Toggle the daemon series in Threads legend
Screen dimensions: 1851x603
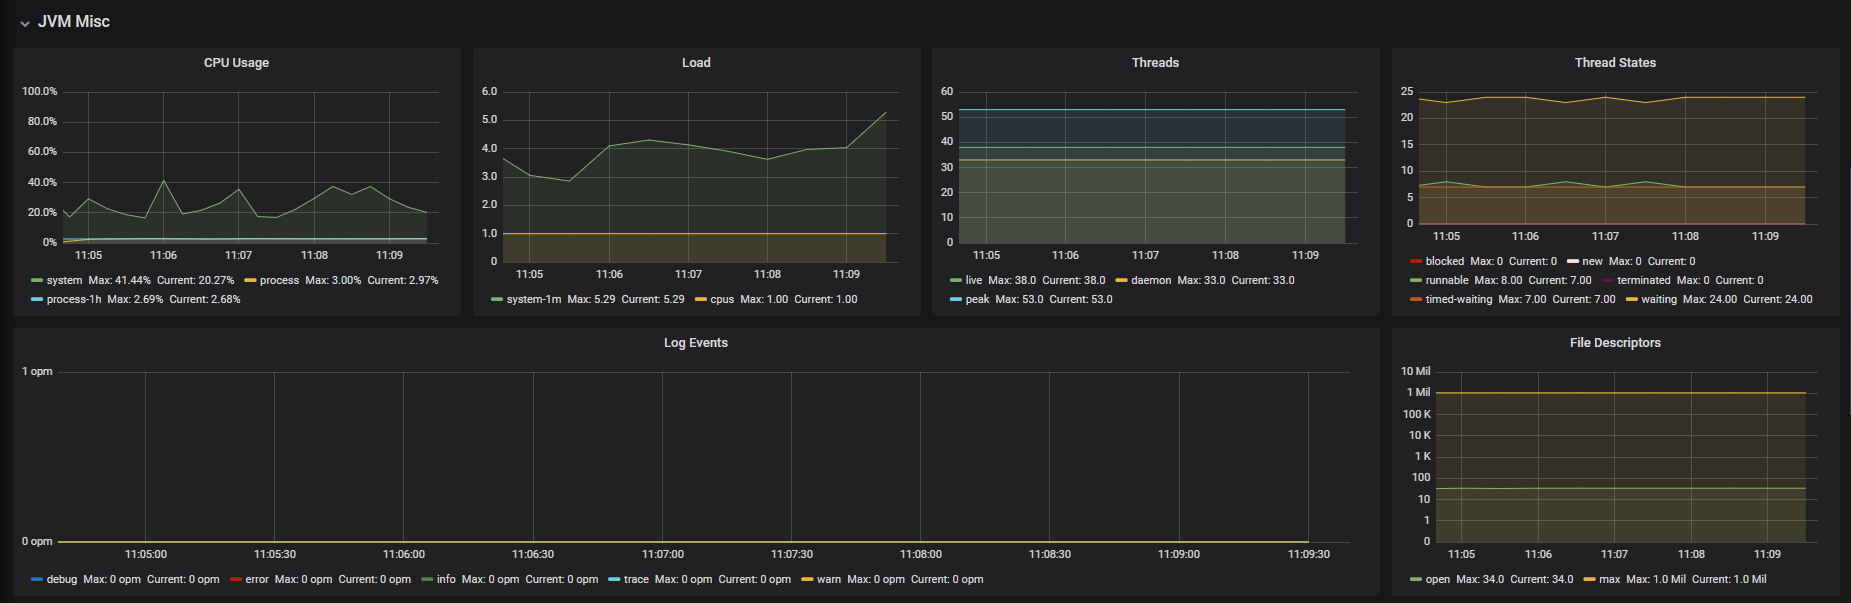pyautogui.click(x=1151, y=280)
